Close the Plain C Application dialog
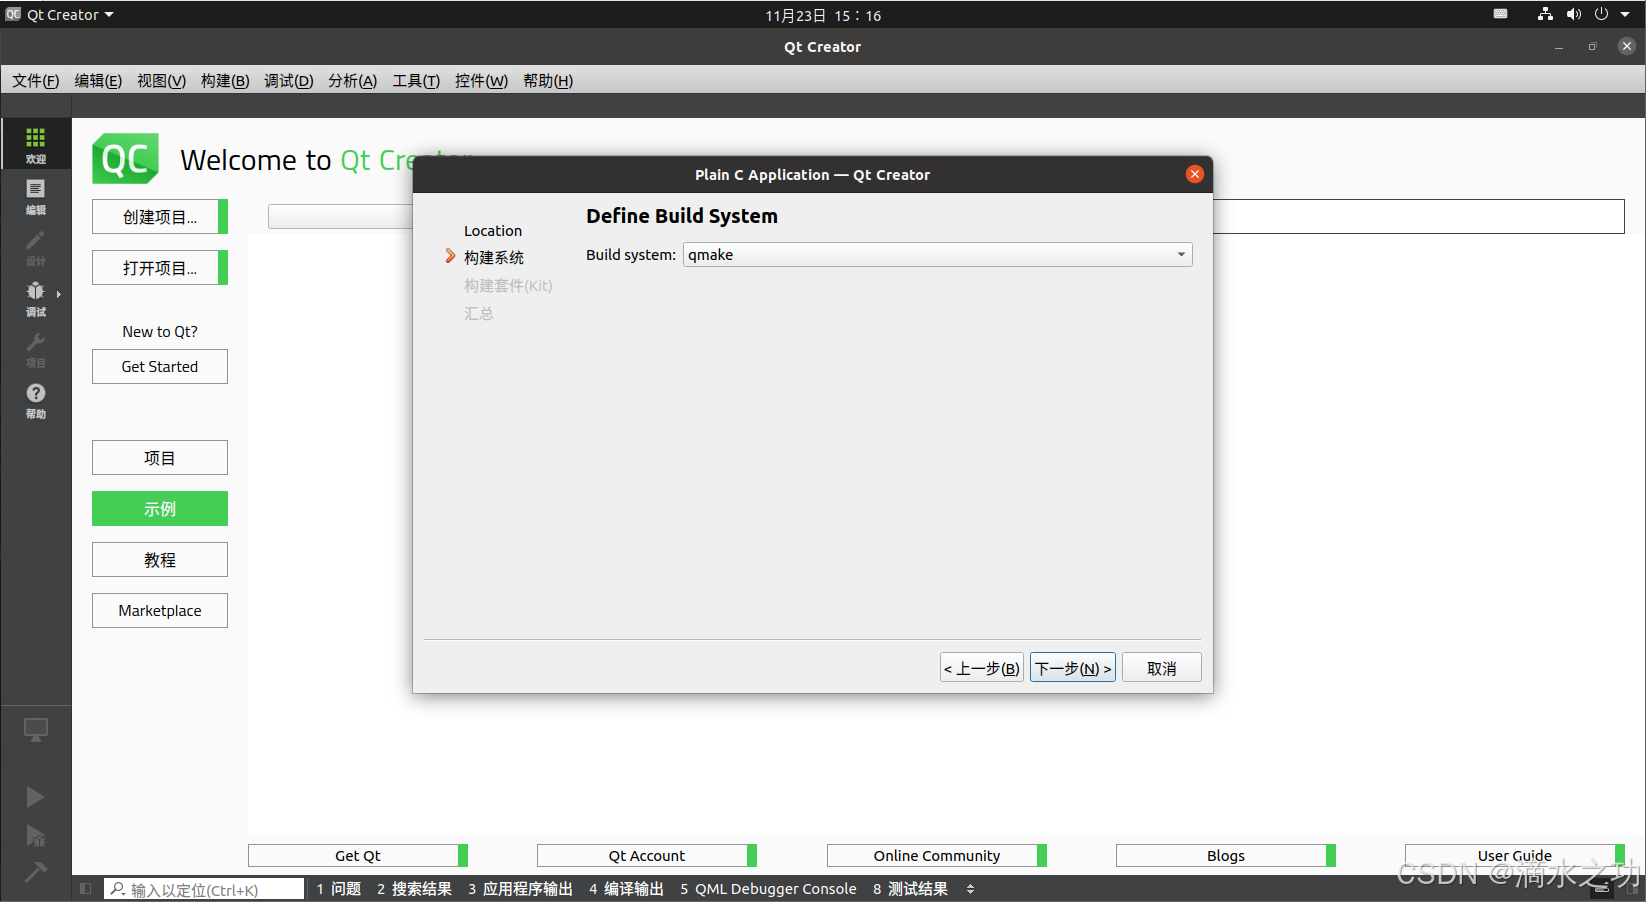 pyautogui.click(x=1194, y=174)
